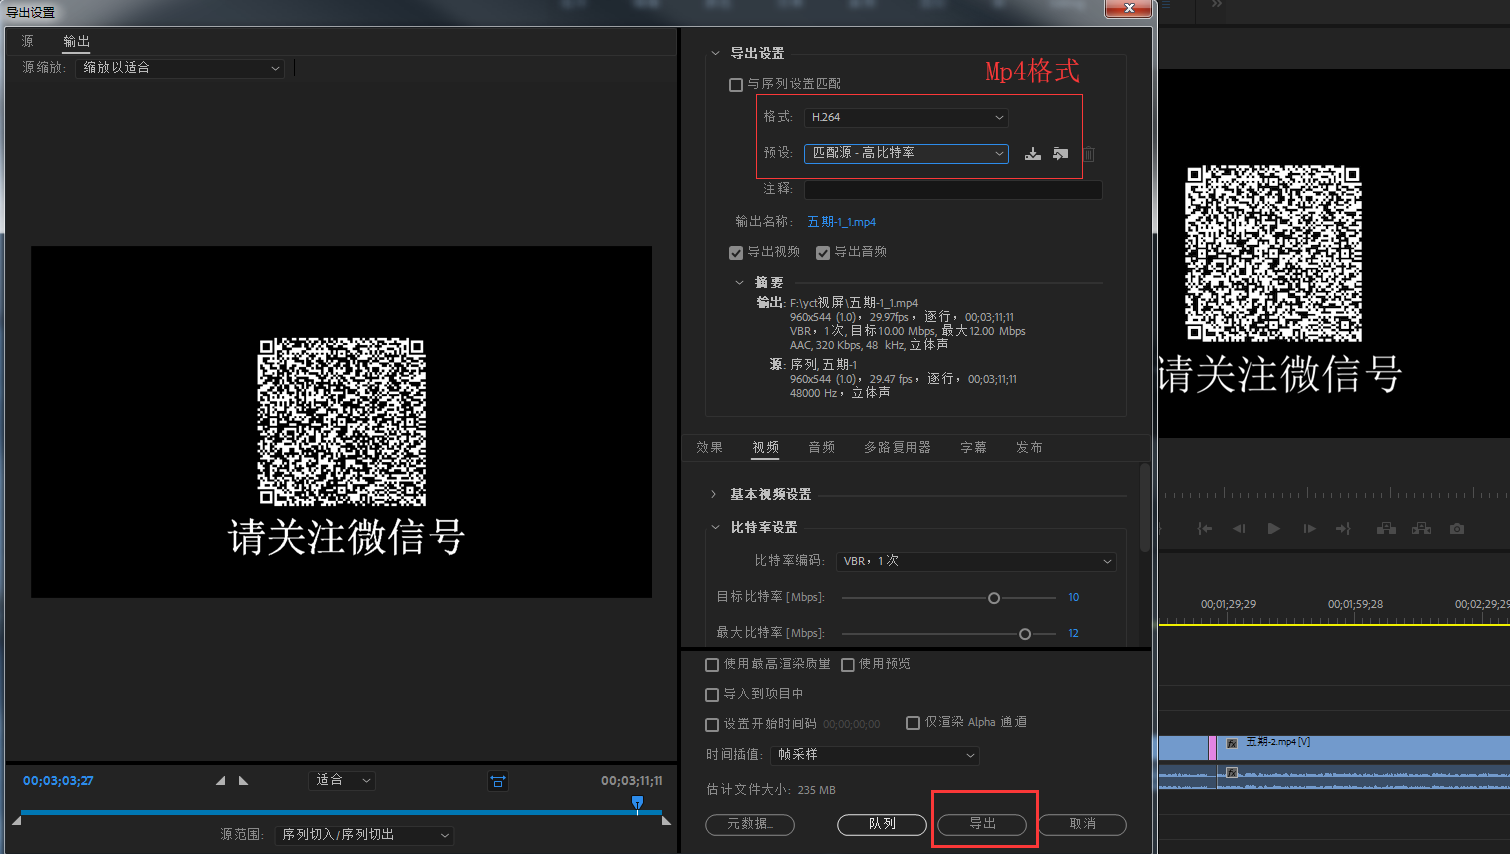The width and height of the screenshot is (1510, 854).
Task: Toggle the aspect ratio correction icon
Action: (498, 781)
